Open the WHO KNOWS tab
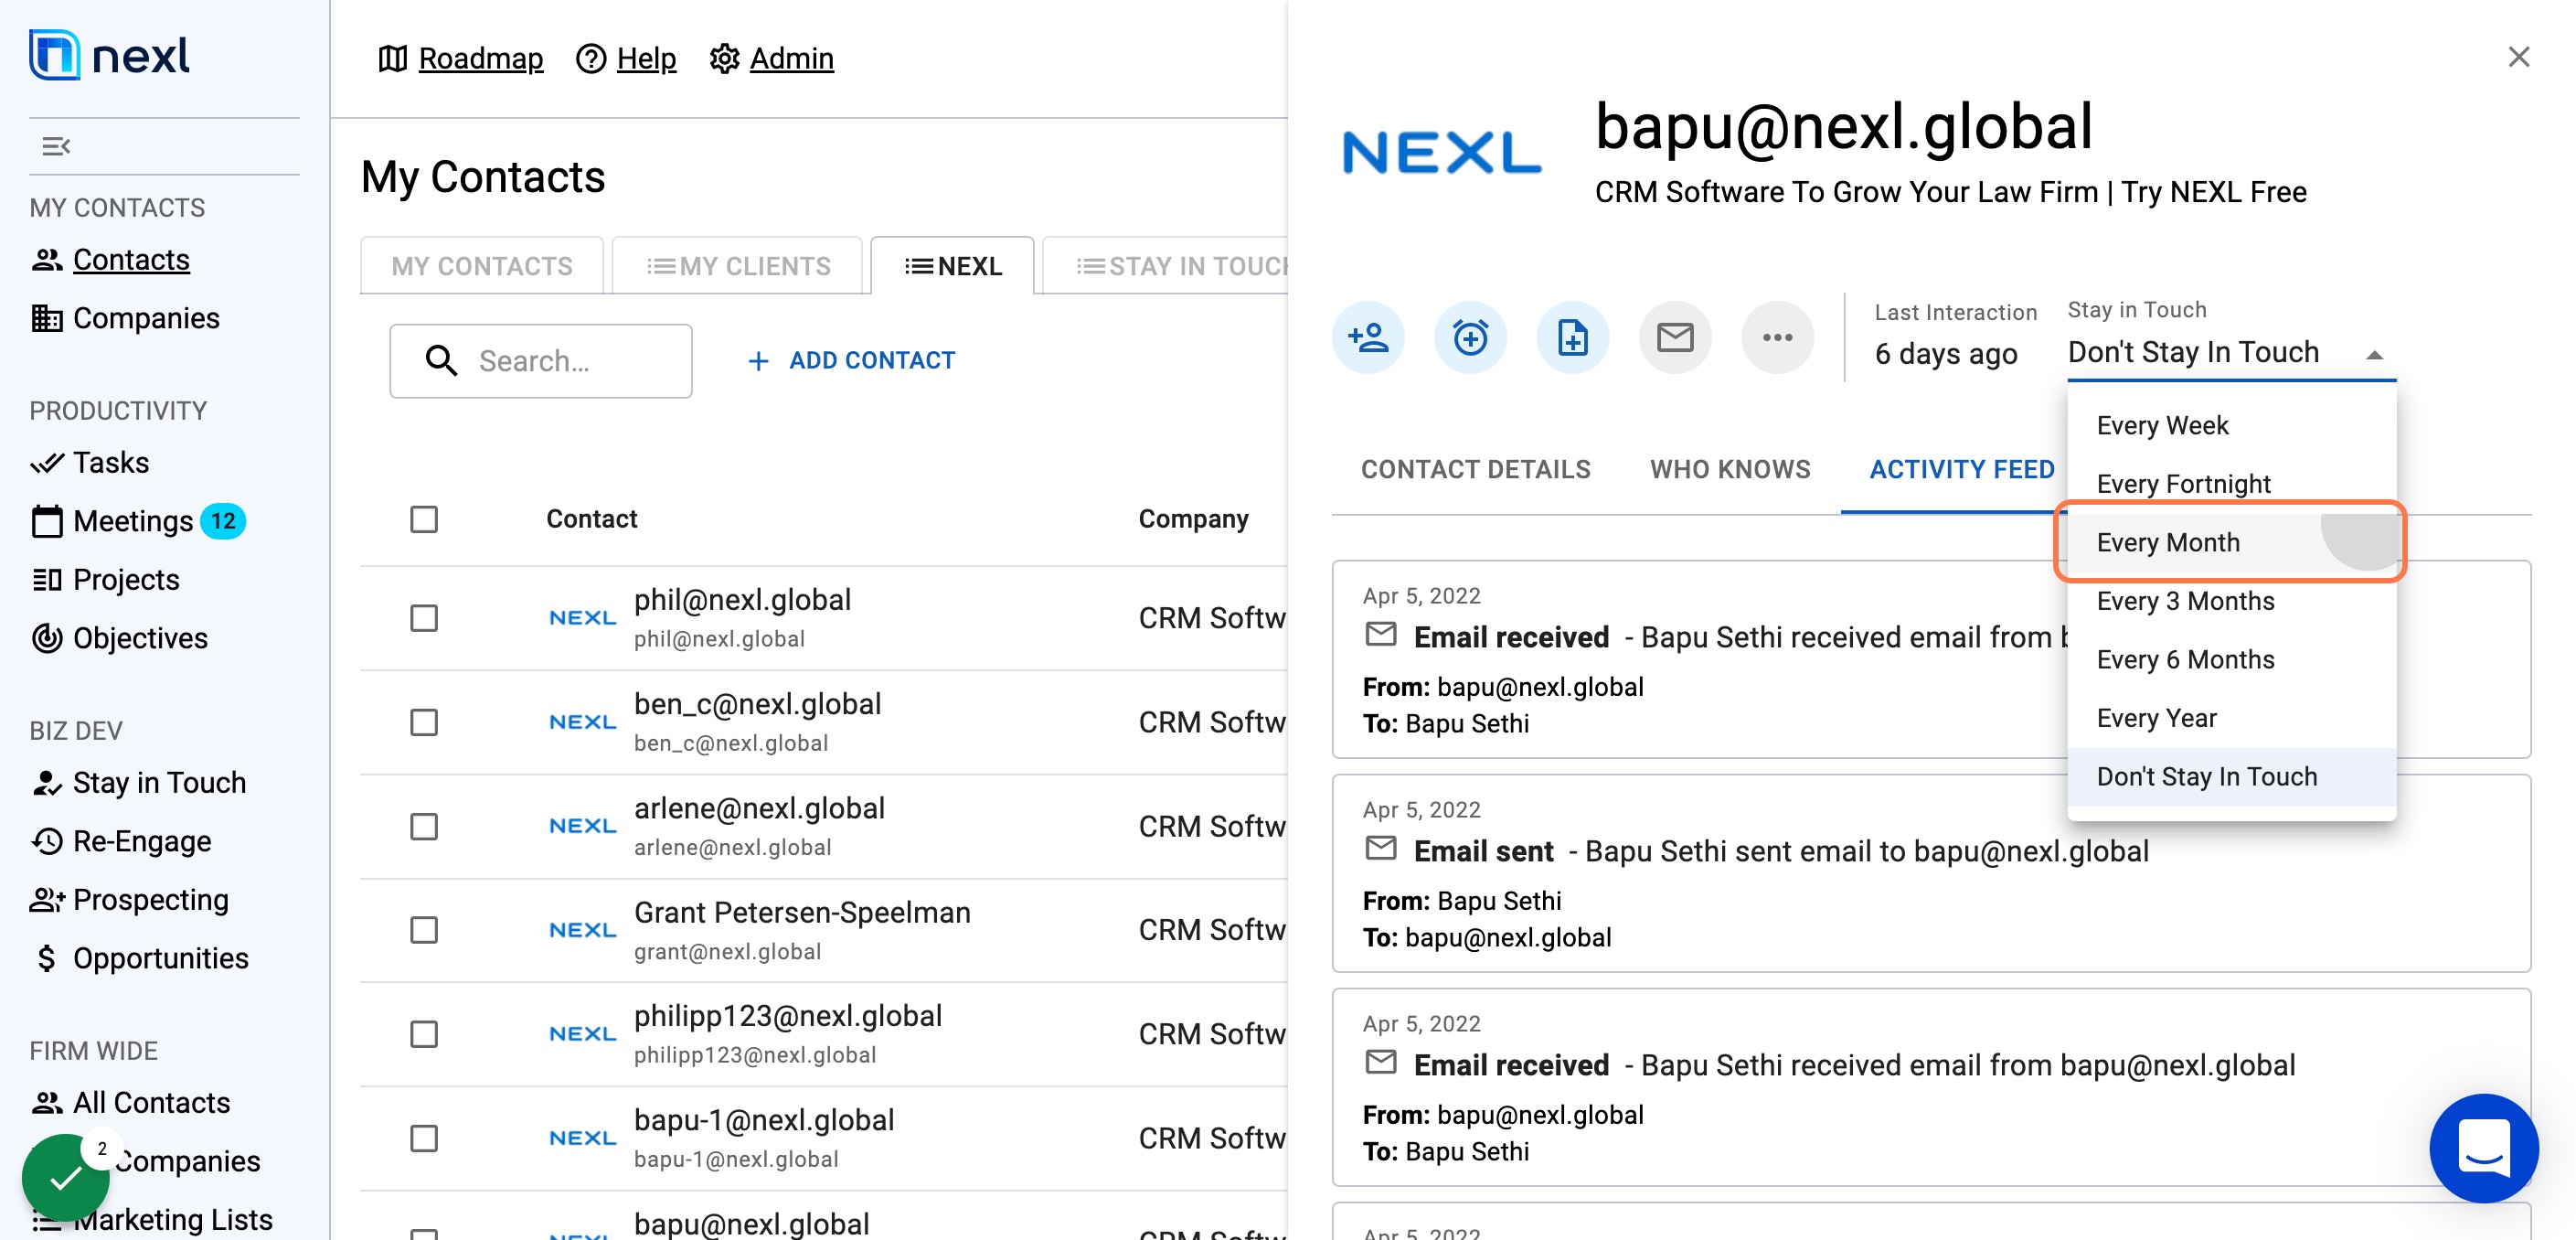 [x=1730, y=470]
